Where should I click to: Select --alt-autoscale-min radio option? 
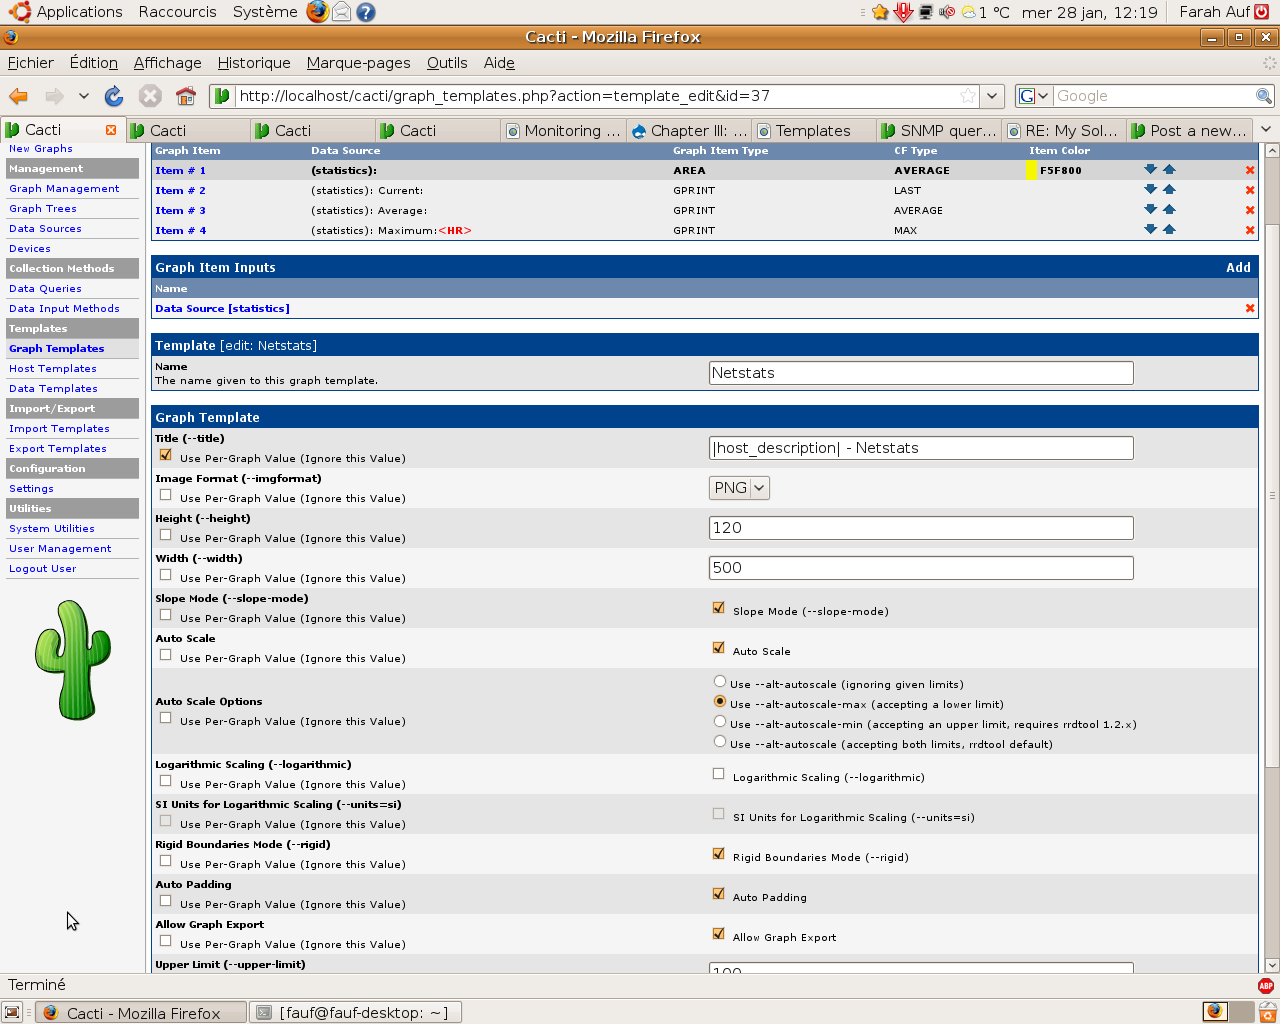pyautogui.click(x=720, y=722)
